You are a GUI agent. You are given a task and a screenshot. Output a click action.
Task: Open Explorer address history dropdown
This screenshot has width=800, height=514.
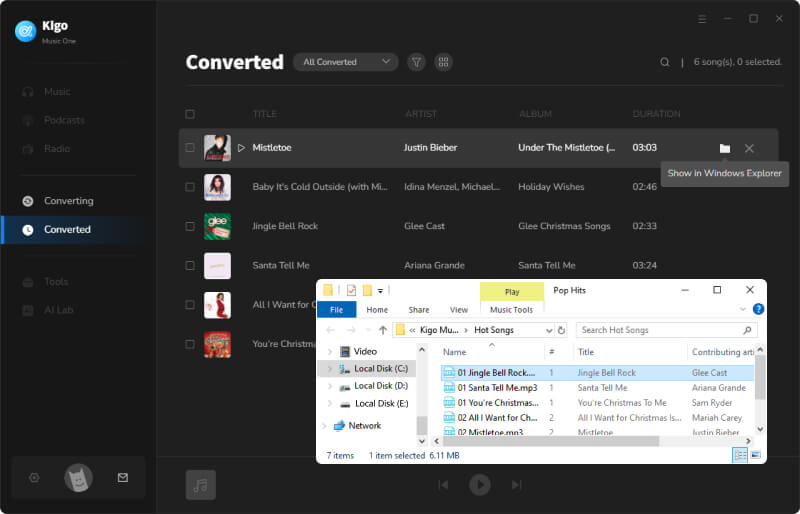point(549,330)
